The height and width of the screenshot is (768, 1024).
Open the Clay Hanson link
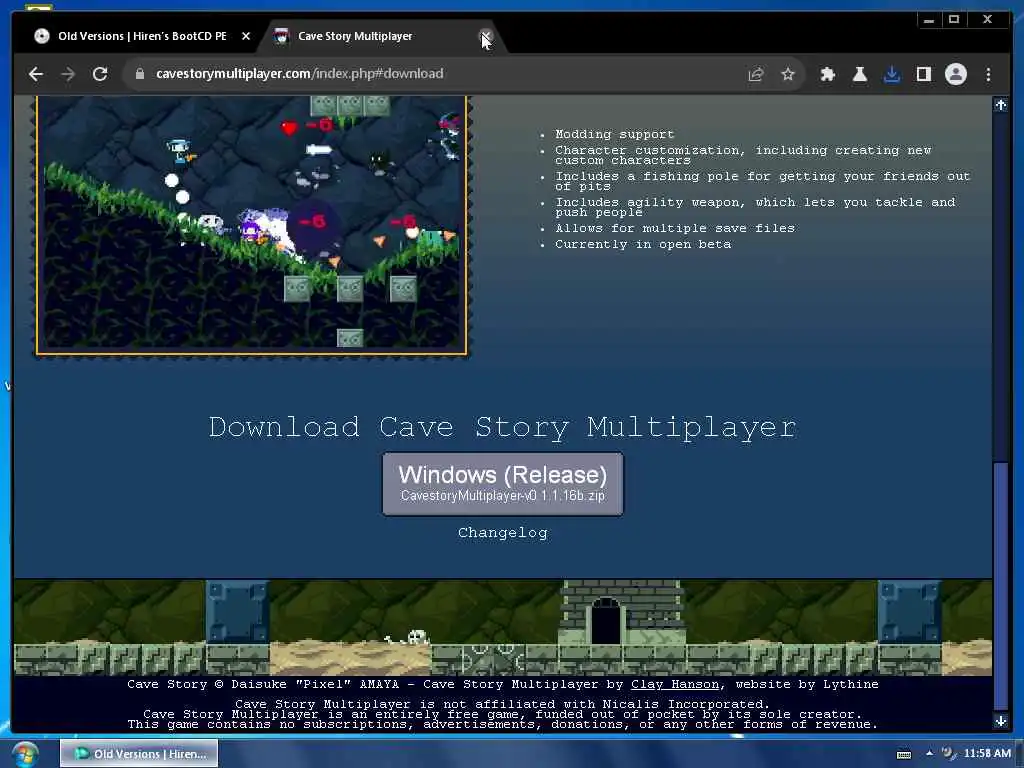675,684
